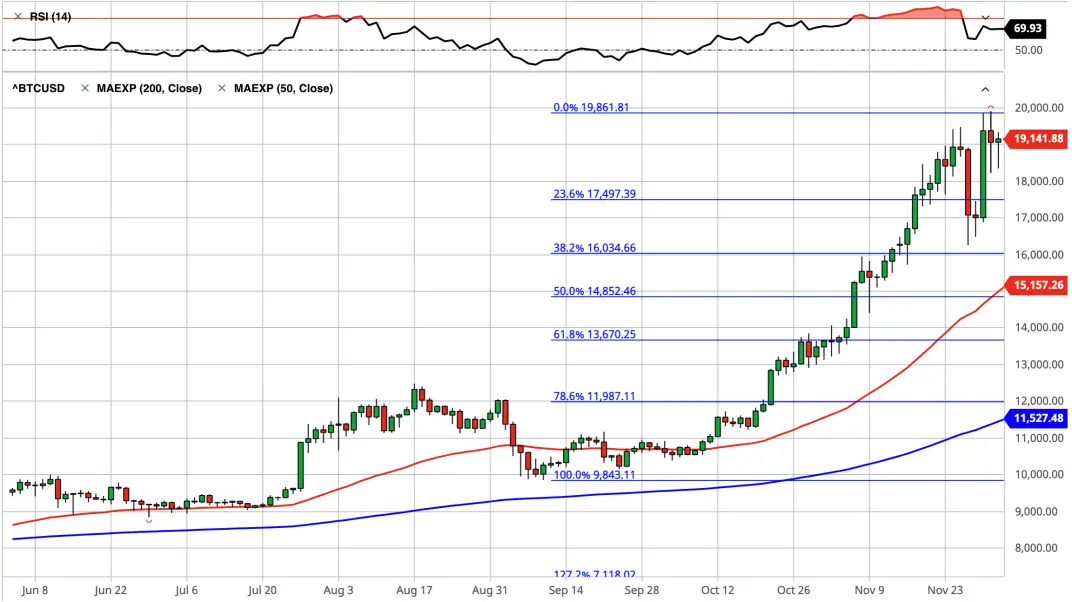Open MAEXP (200, Close) settings label
The width and height of the screenshot is (1072, 602).
pos(149,88)
